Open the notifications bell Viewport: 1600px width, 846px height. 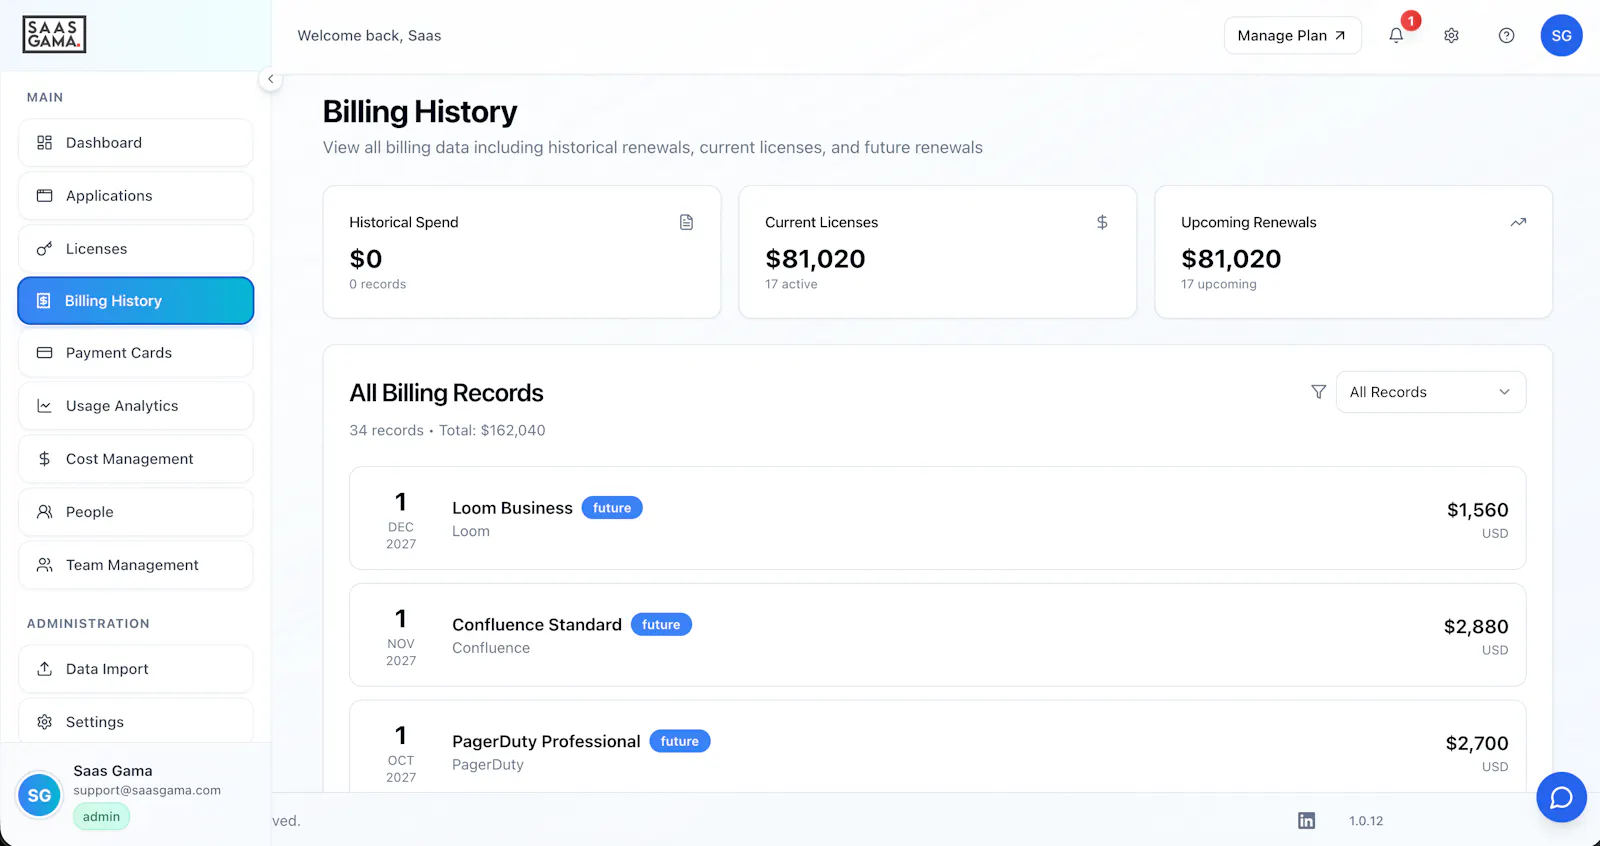1396,36
